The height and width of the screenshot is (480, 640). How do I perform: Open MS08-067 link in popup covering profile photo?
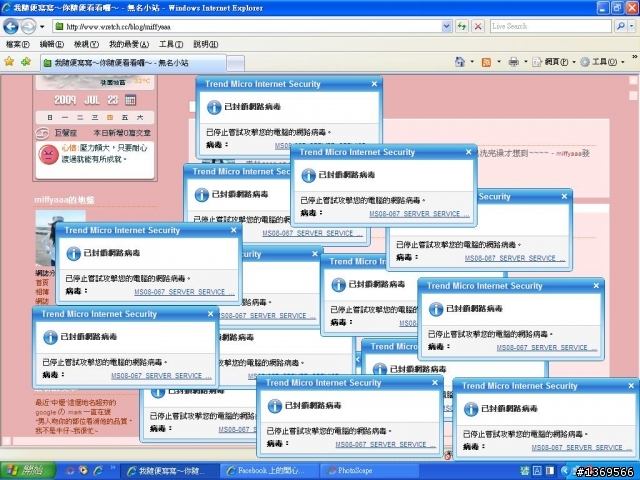pos(184,292)
